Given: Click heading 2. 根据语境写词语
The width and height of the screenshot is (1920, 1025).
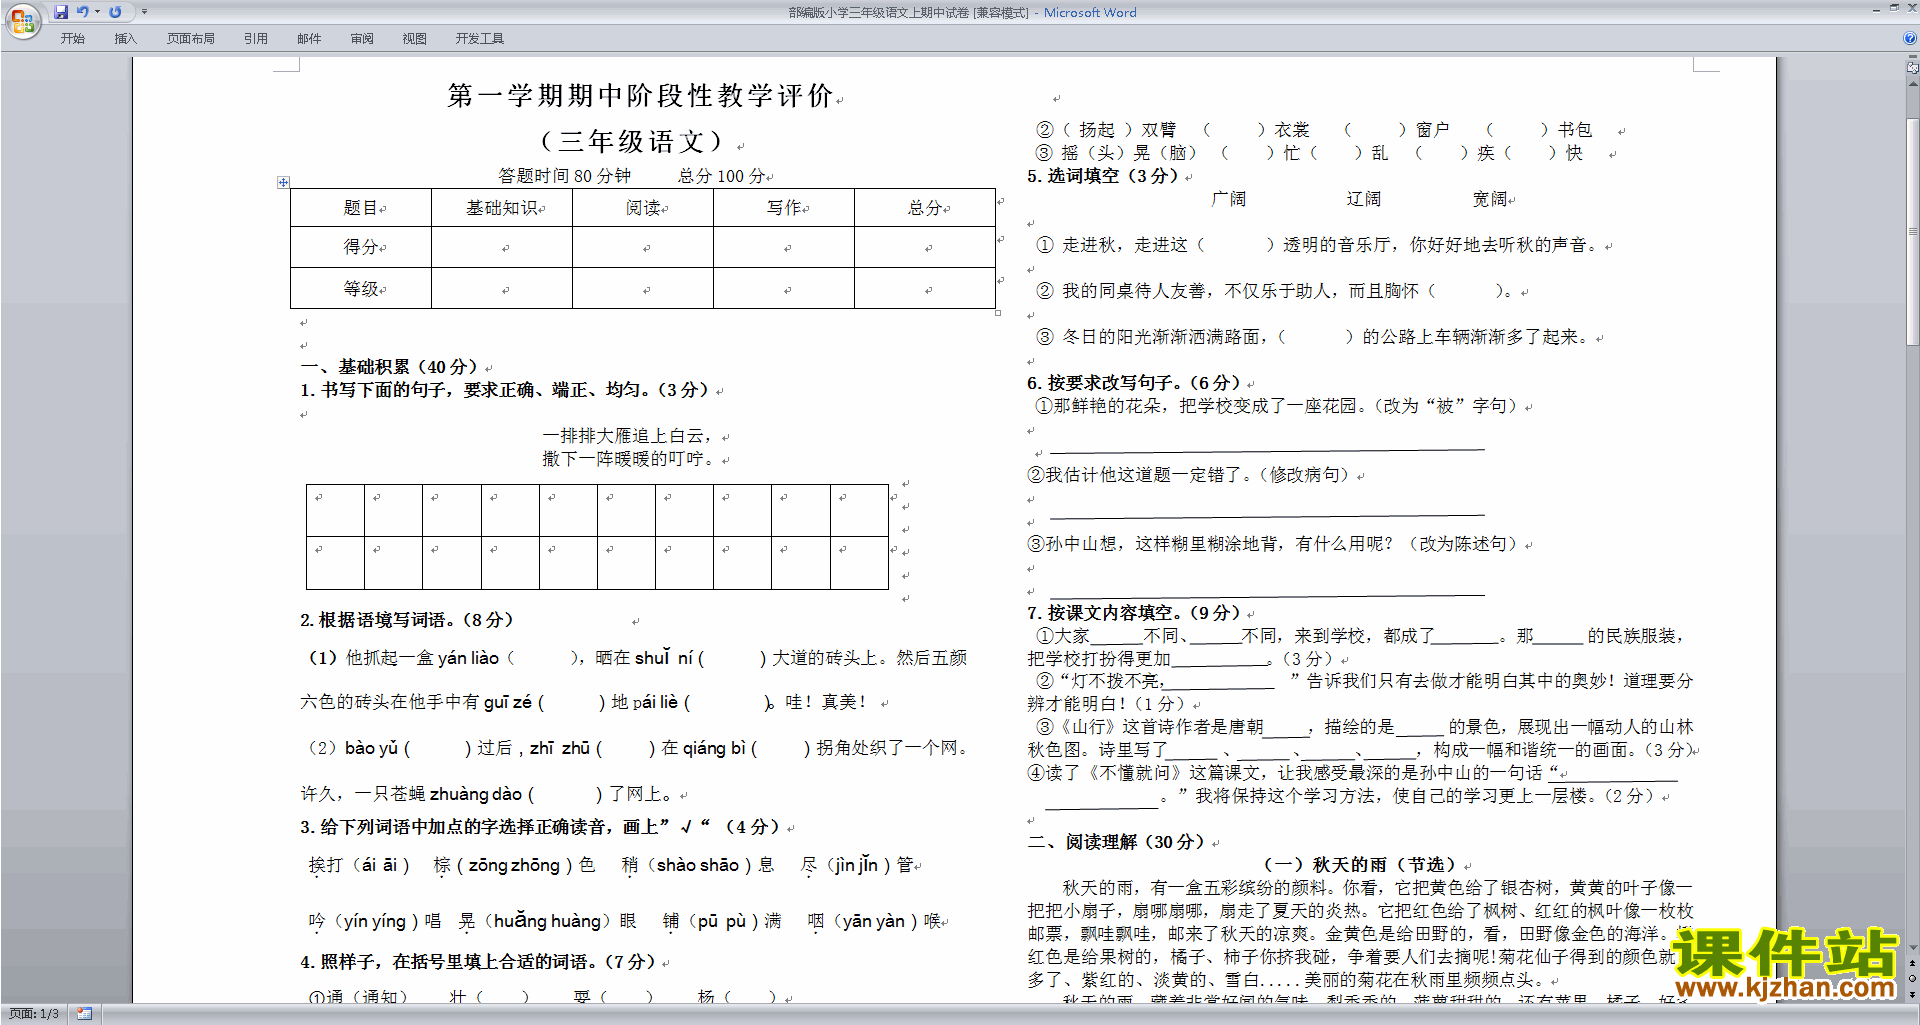Looking at the screenshot, I should (x=407, y=620).
